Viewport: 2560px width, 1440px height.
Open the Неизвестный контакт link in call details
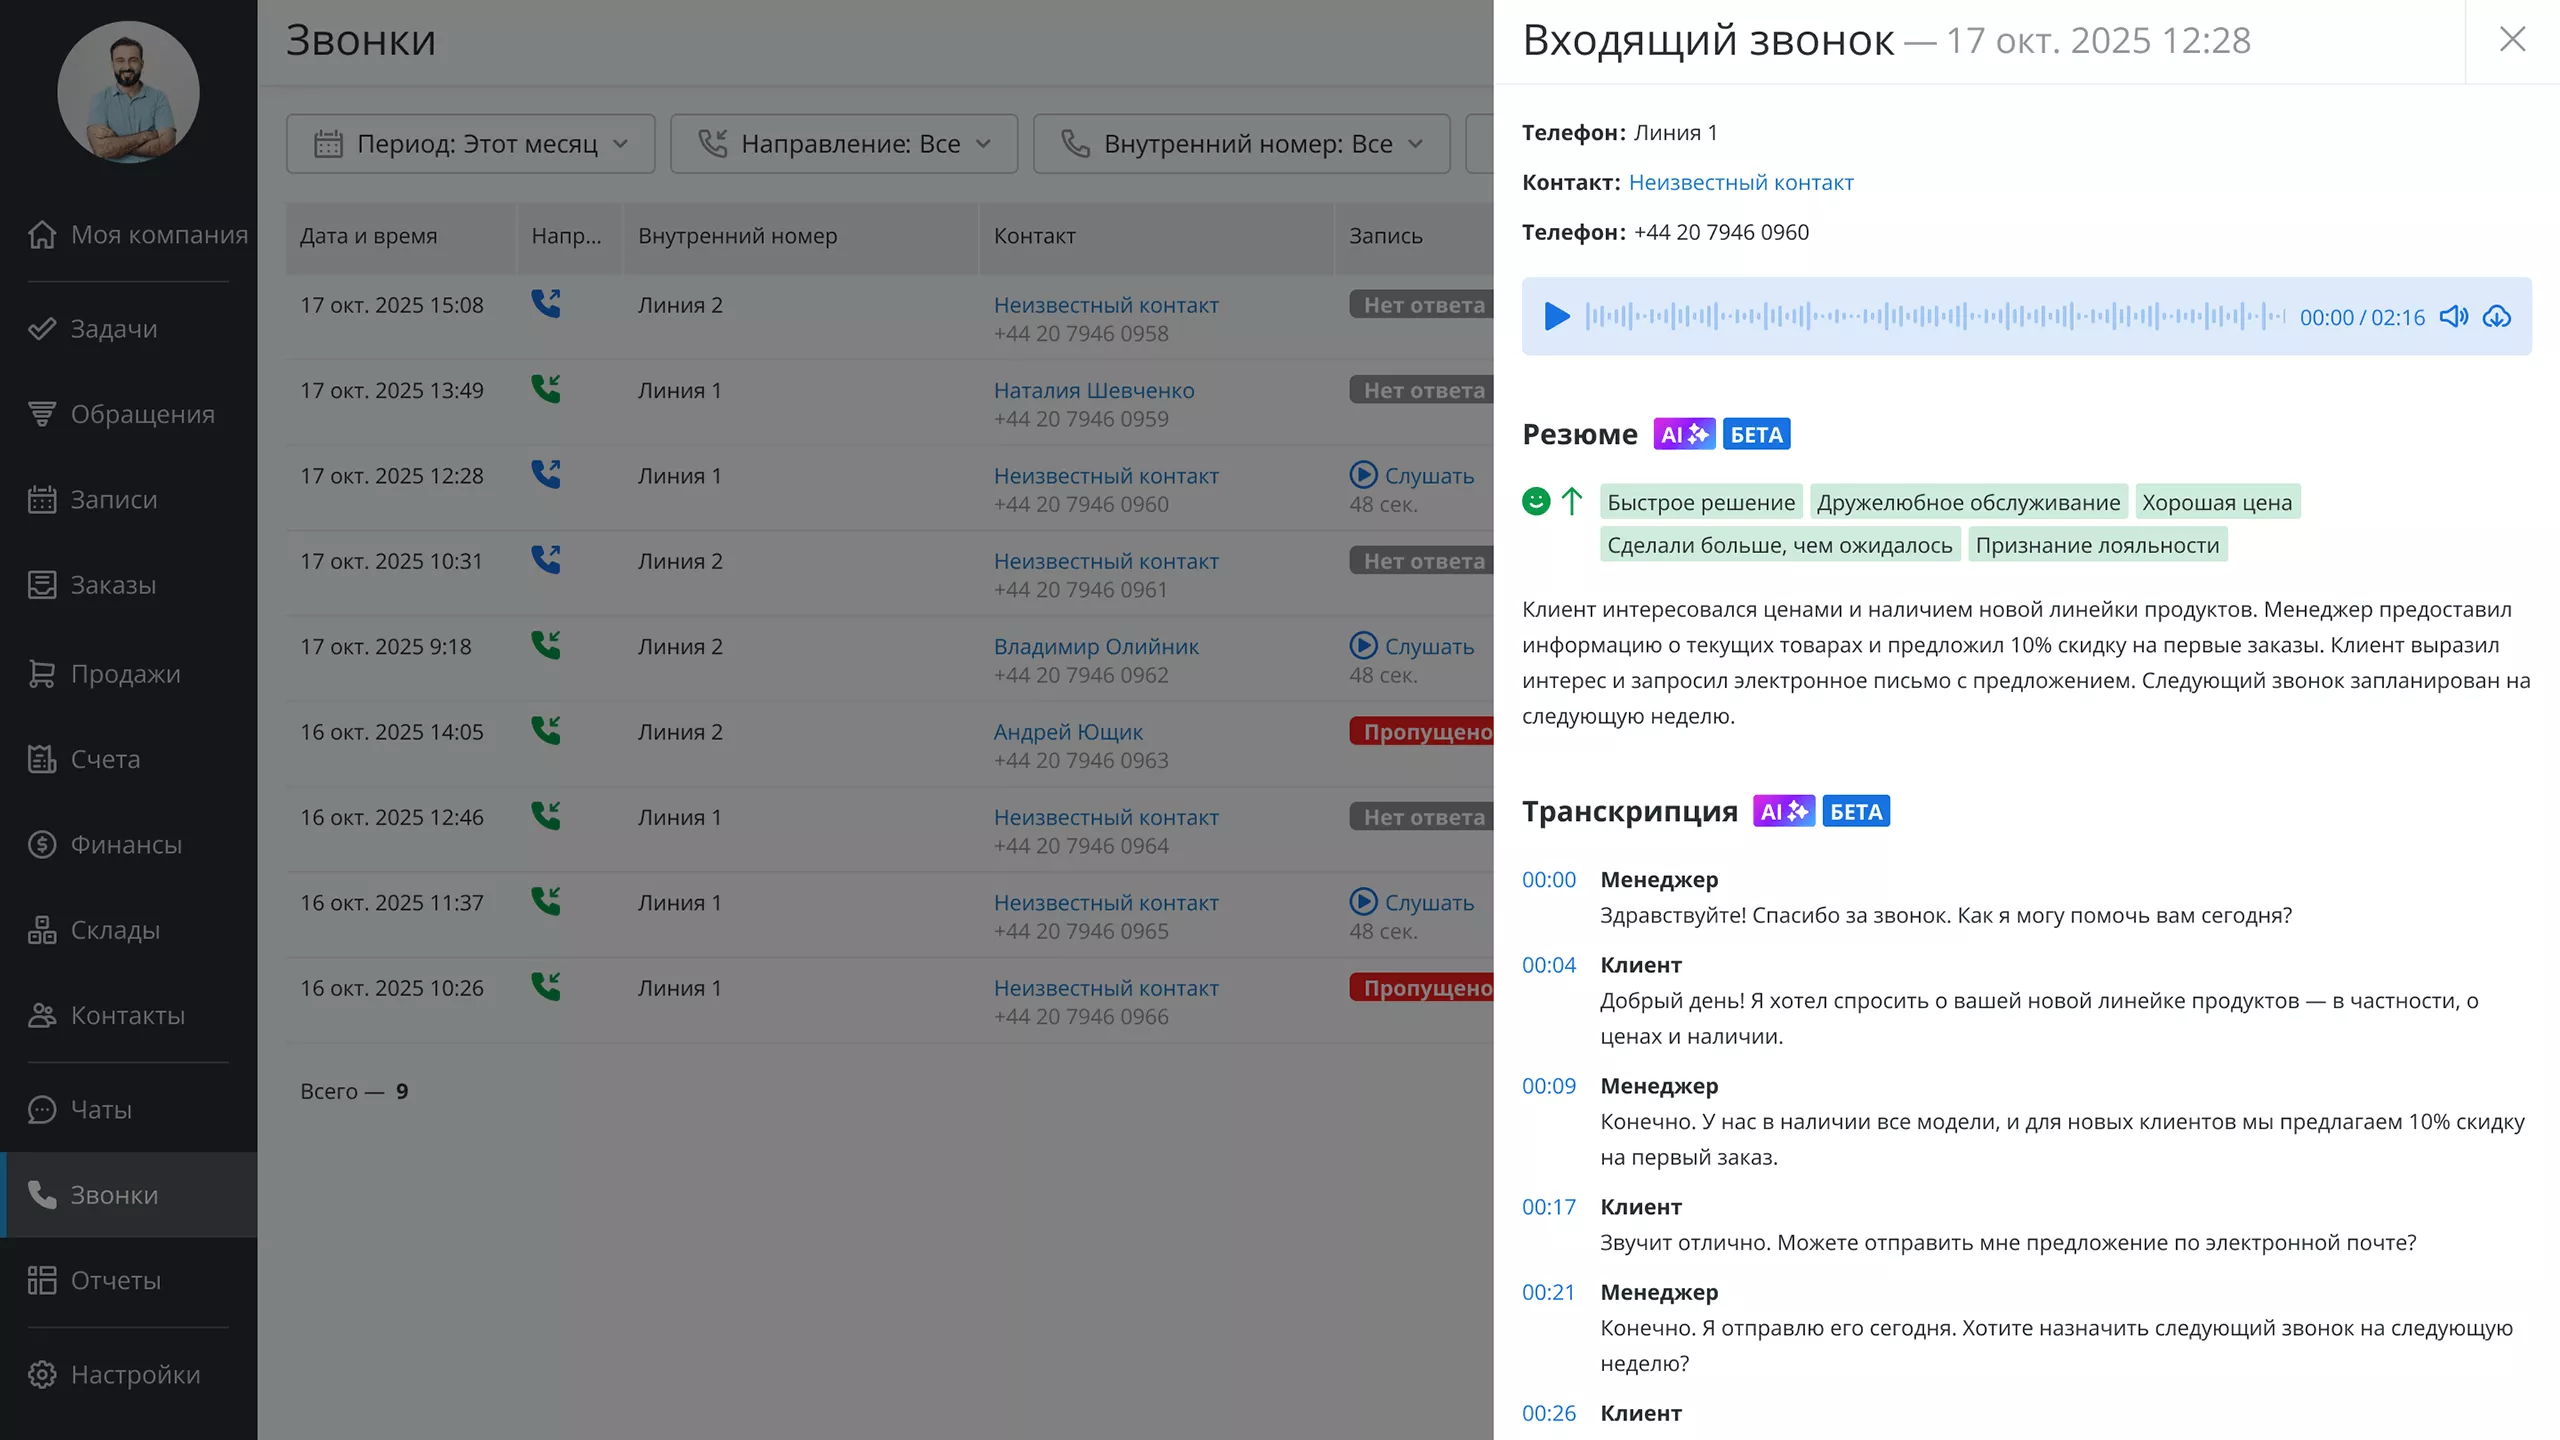click(x=1741, y=182)
